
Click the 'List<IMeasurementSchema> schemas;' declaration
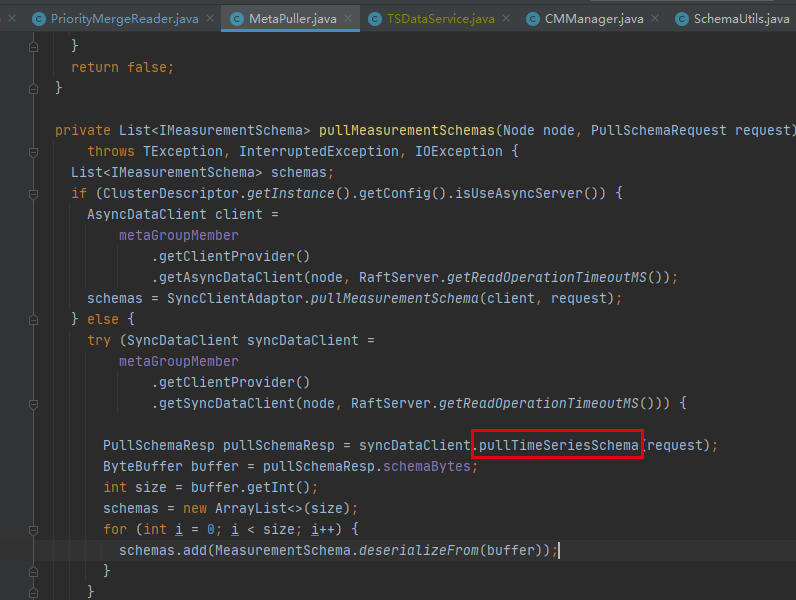(x=203, y=173)
